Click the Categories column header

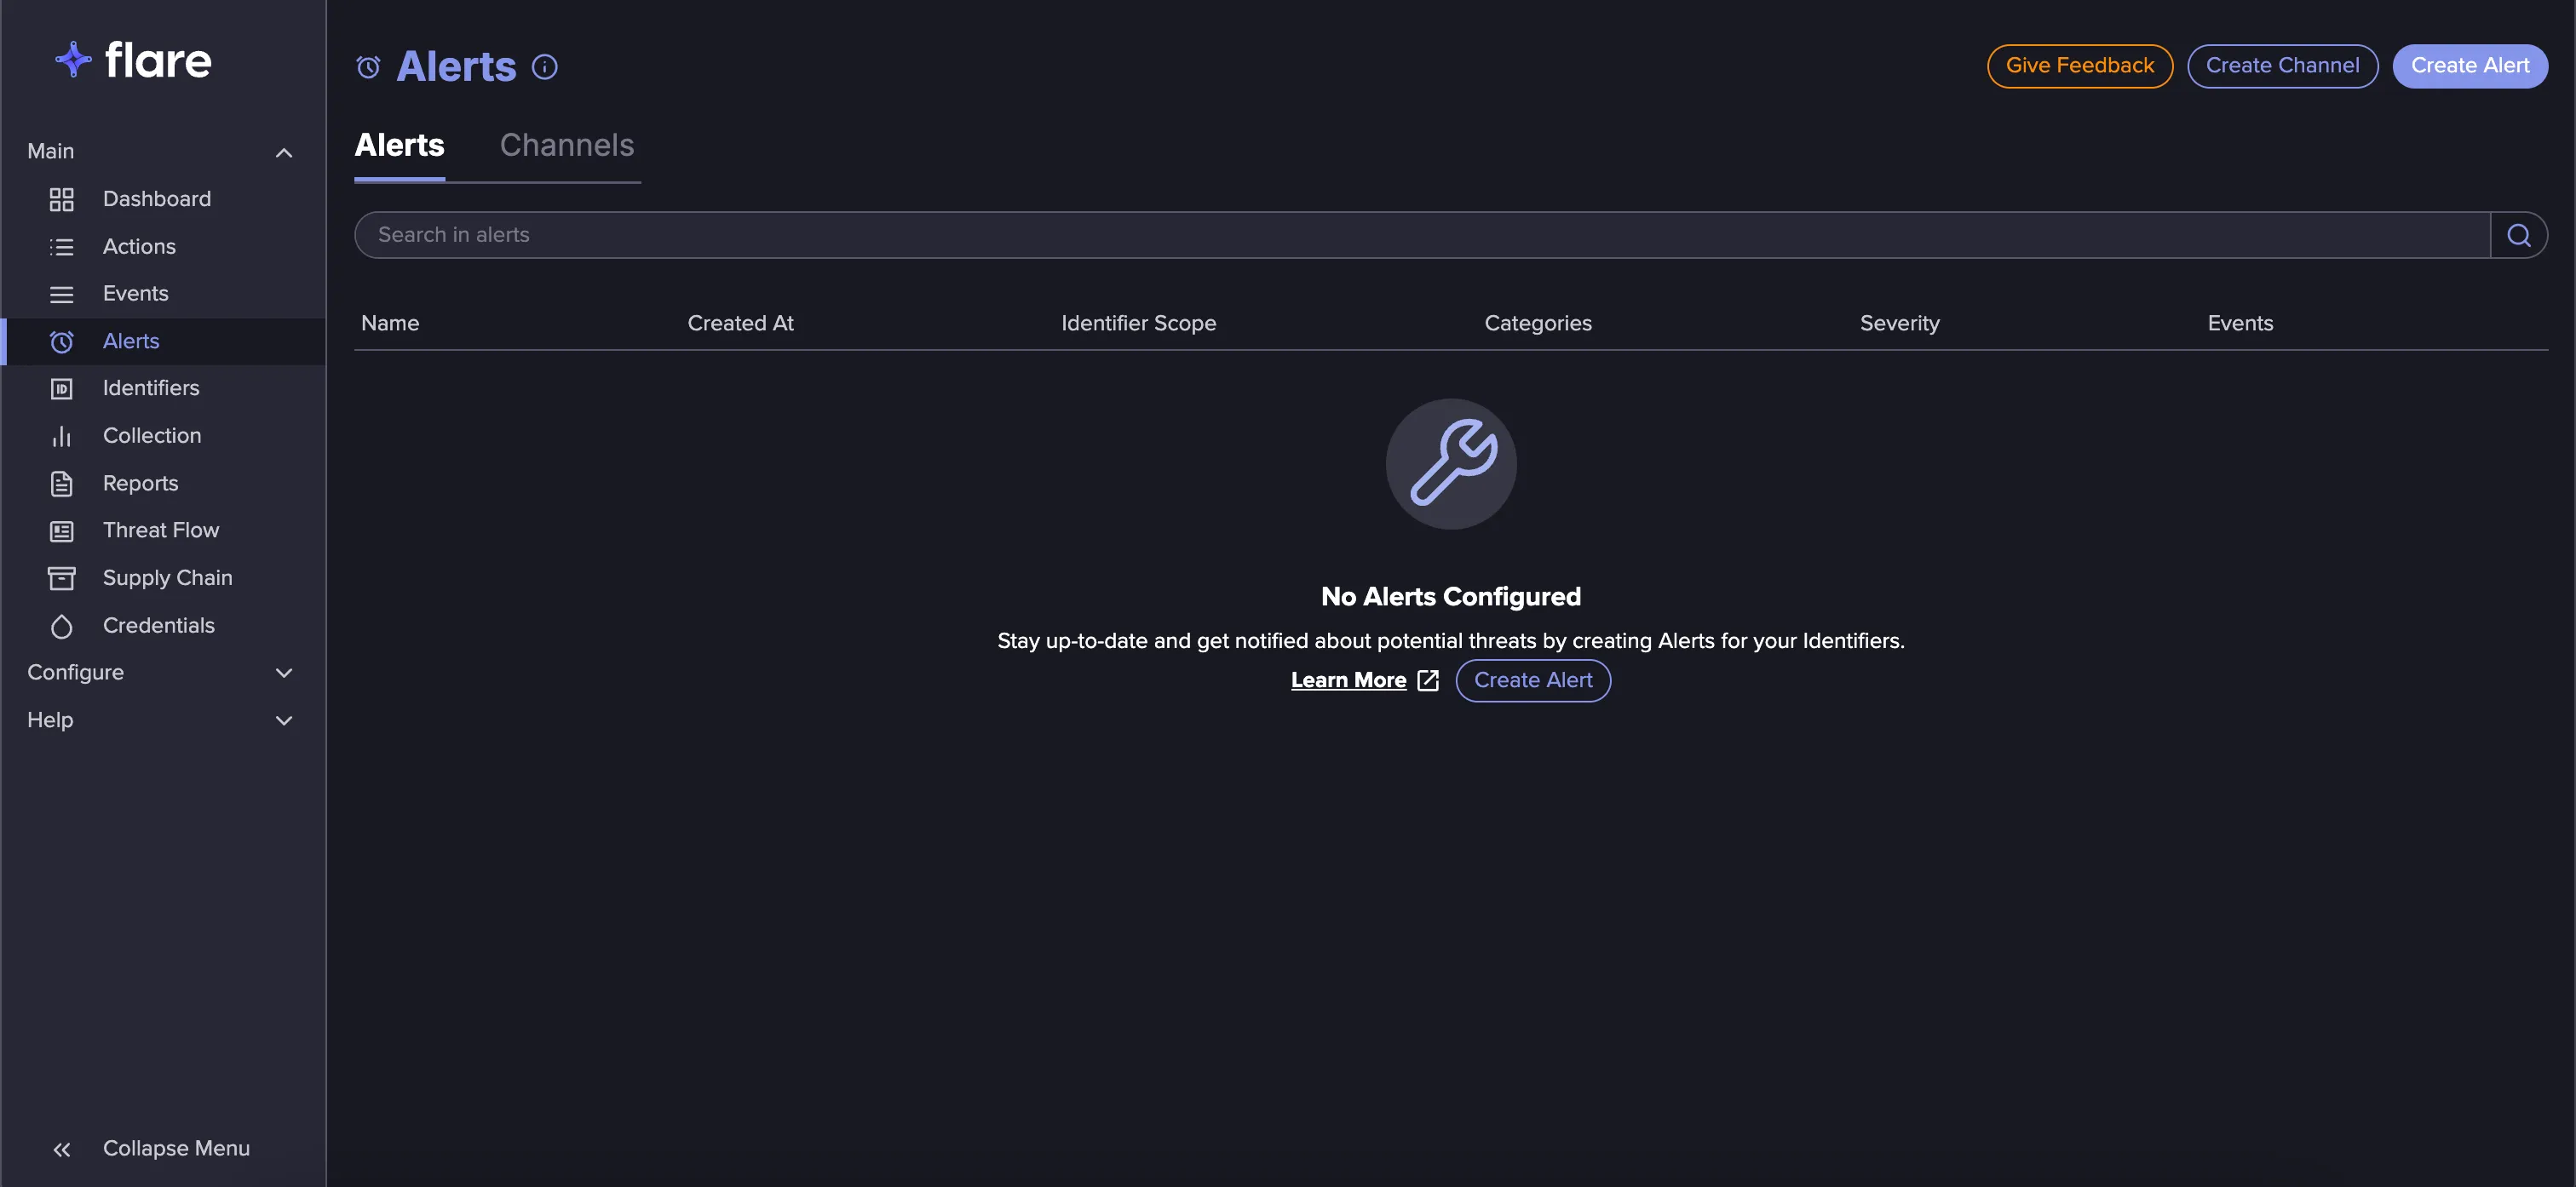[x=1538, y=323]
